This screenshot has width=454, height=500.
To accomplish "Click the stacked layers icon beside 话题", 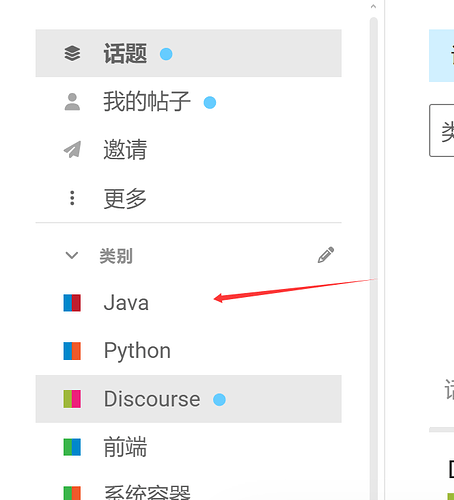I will point(72,53).
